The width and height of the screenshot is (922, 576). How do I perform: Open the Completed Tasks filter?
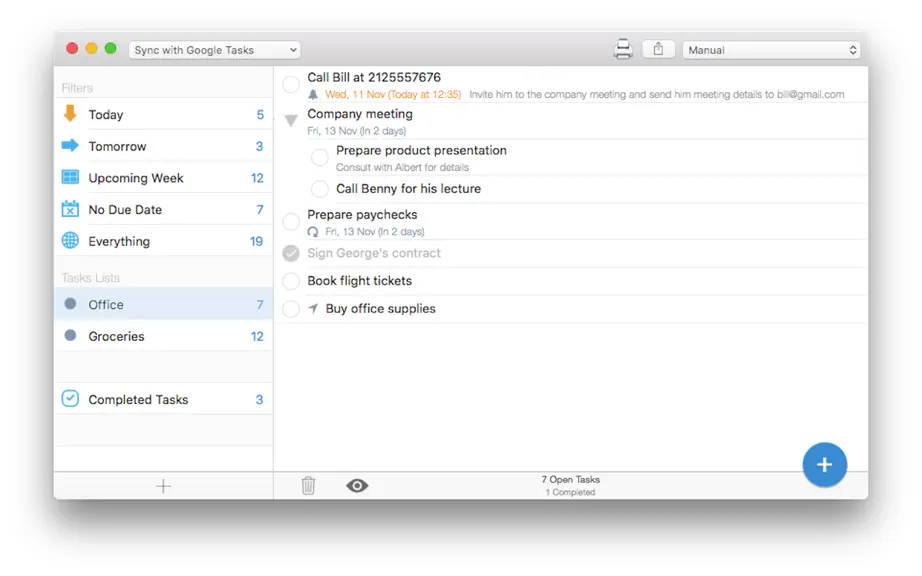pyautogui.click(x=163, y=399)
